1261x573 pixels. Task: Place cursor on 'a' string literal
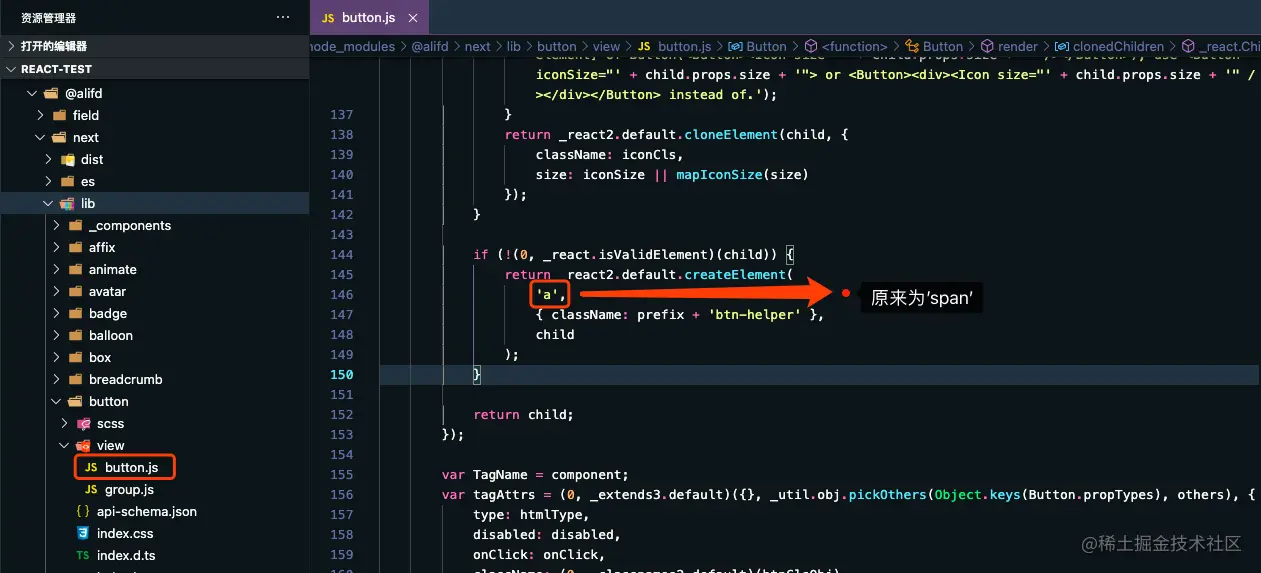coord(547,294)
